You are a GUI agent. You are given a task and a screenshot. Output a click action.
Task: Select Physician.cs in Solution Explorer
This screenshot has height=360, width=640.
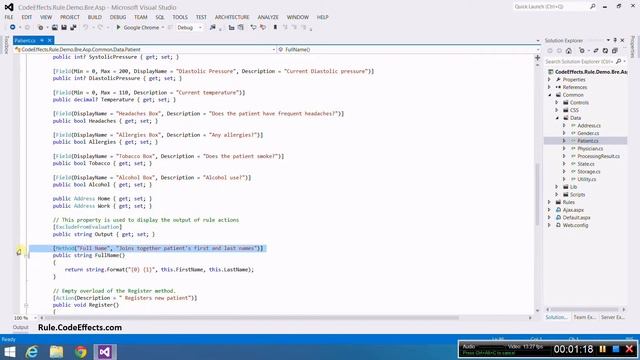pyautogui.click(x=590, y=149)
